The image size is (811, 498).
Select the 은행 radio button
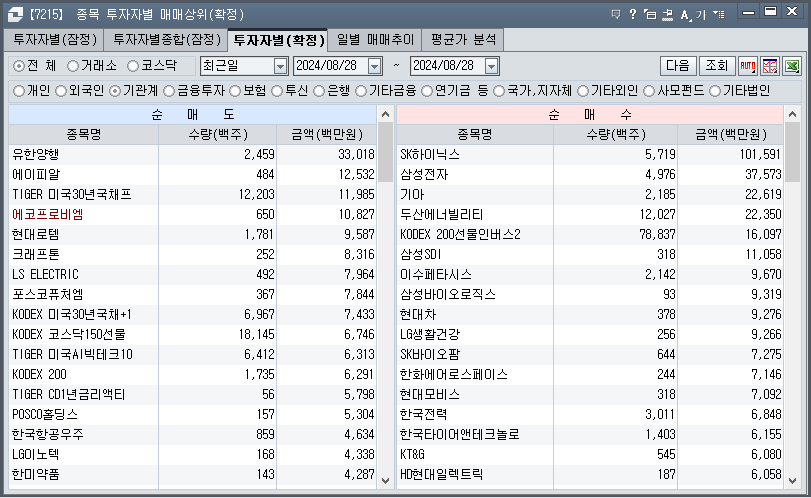coord(319,91)
